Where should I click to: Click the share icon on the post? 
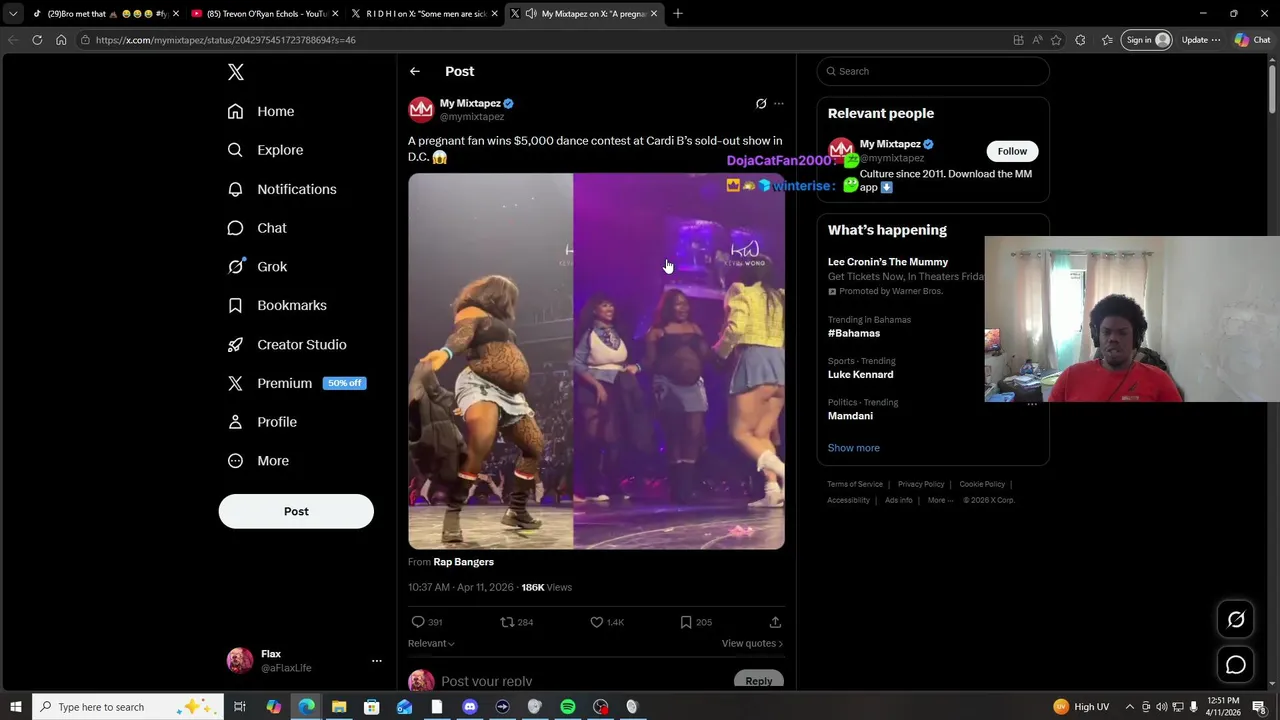click(x=775, y=622)
